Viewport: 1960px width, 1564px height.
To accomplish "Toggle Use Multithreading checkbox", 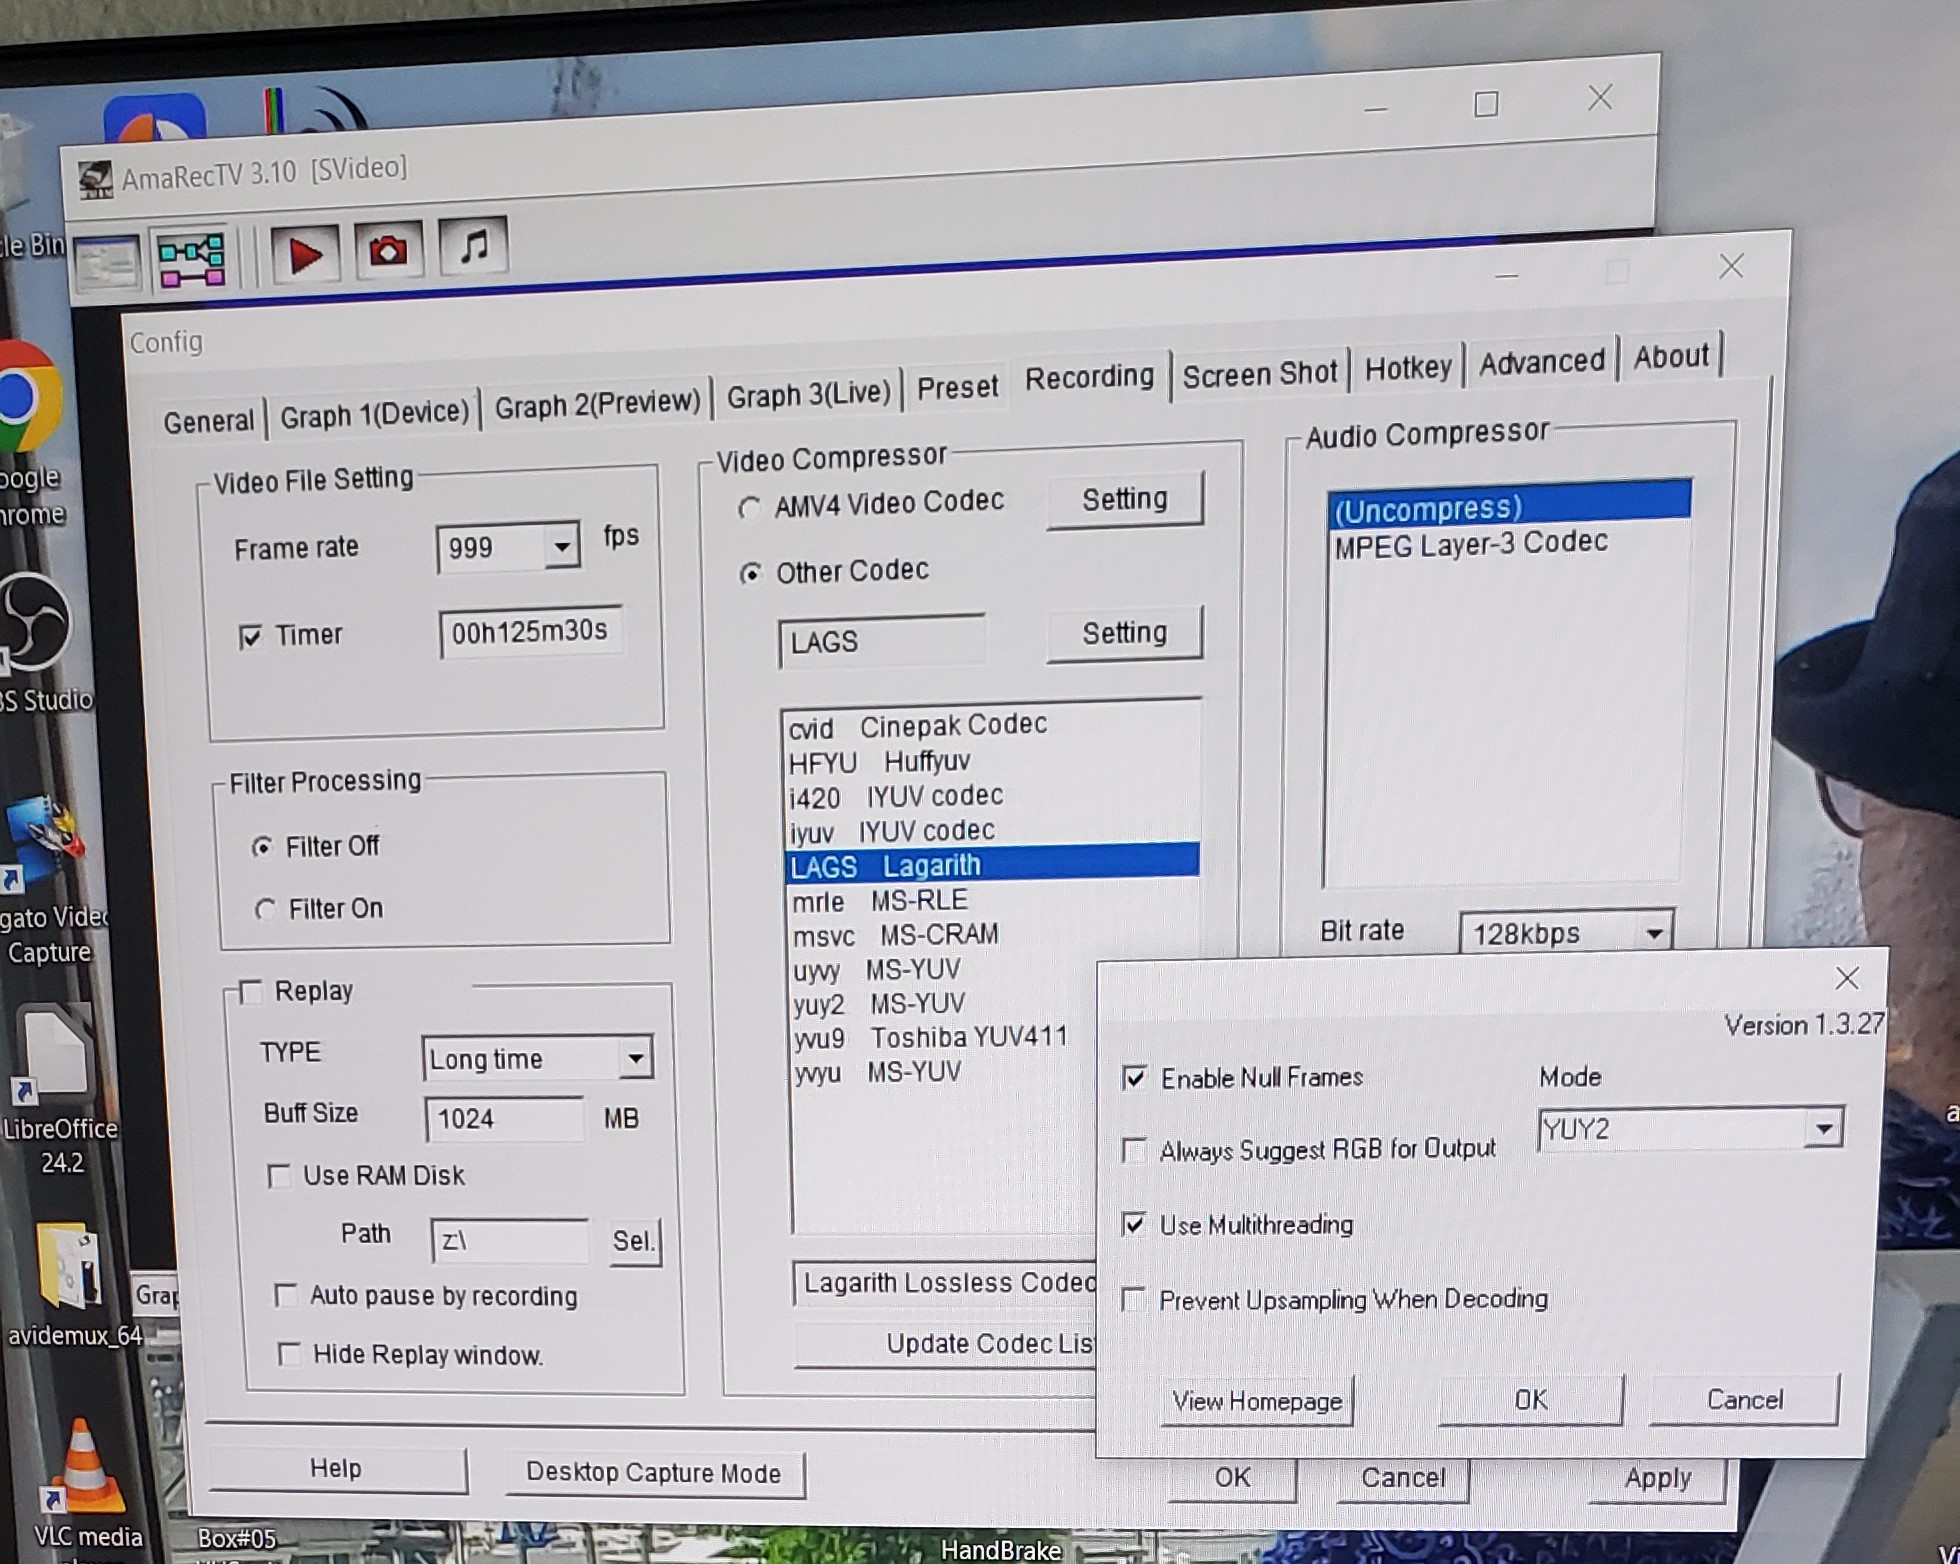I will 1133,1225.
